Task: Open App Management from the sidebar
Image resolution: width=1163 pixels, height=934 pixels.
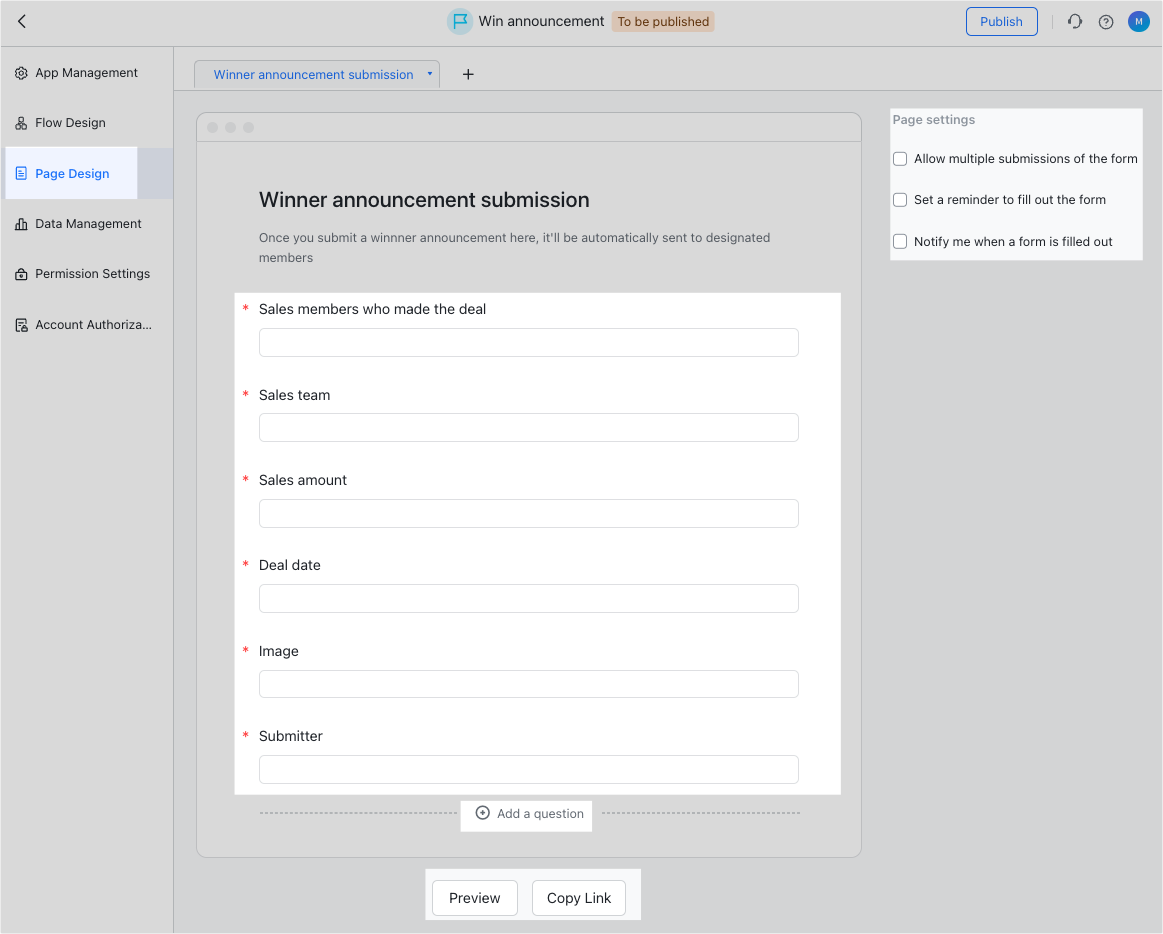Action: click(x=87, y=72)
